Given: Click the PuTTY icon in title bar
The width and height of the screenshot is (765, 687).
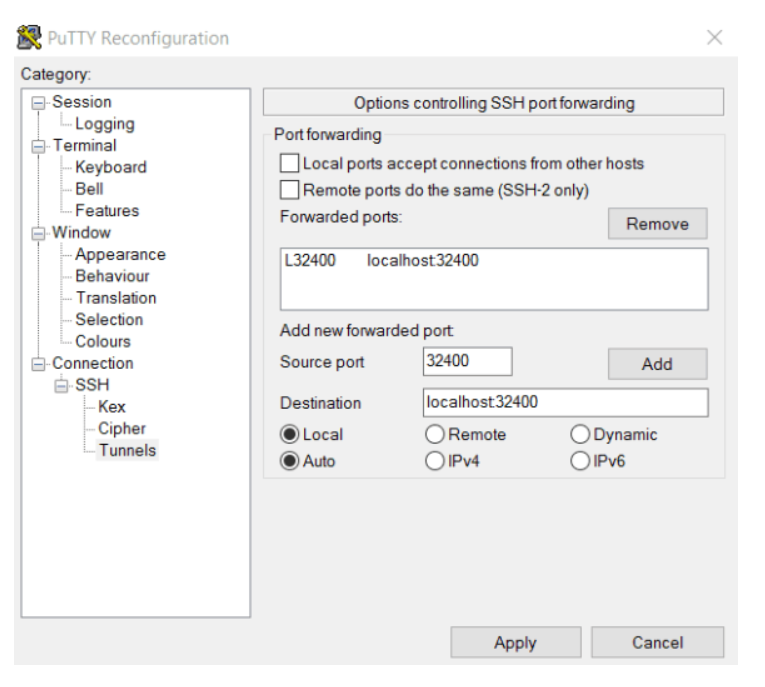Looking at the screenshot, I should (29, 37).
